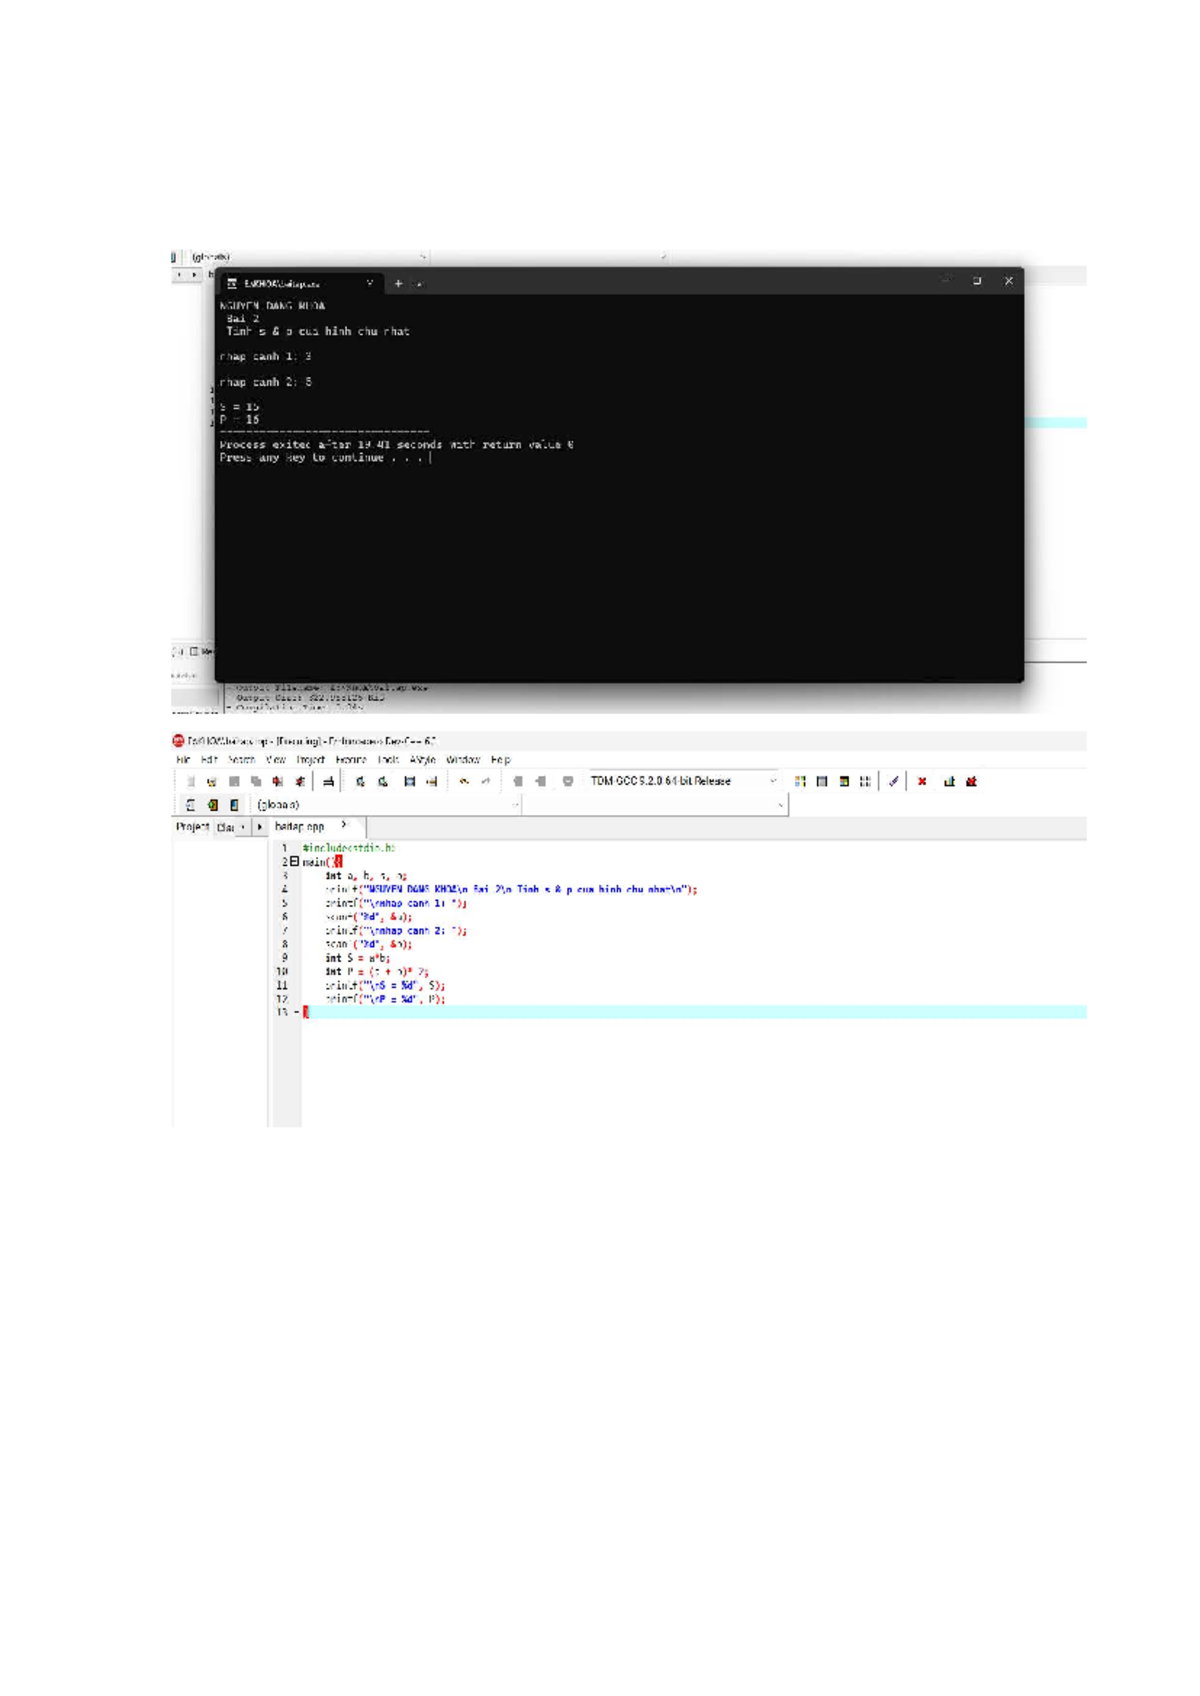
Task: Click the syntax check checkmark icon
Action: [x=893, y=781]
